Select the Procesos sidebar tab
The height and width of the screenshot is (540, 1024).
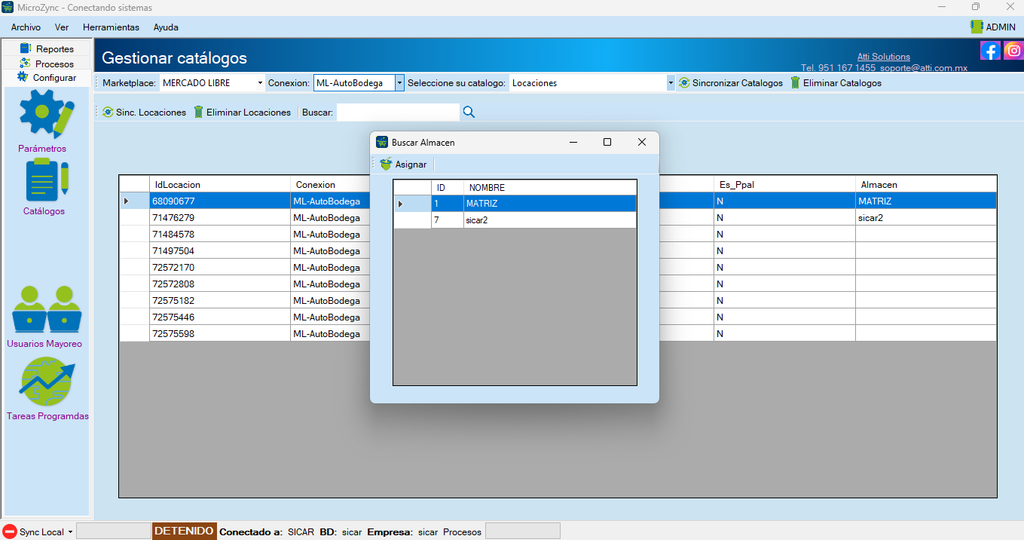click(x=47, y=63)
